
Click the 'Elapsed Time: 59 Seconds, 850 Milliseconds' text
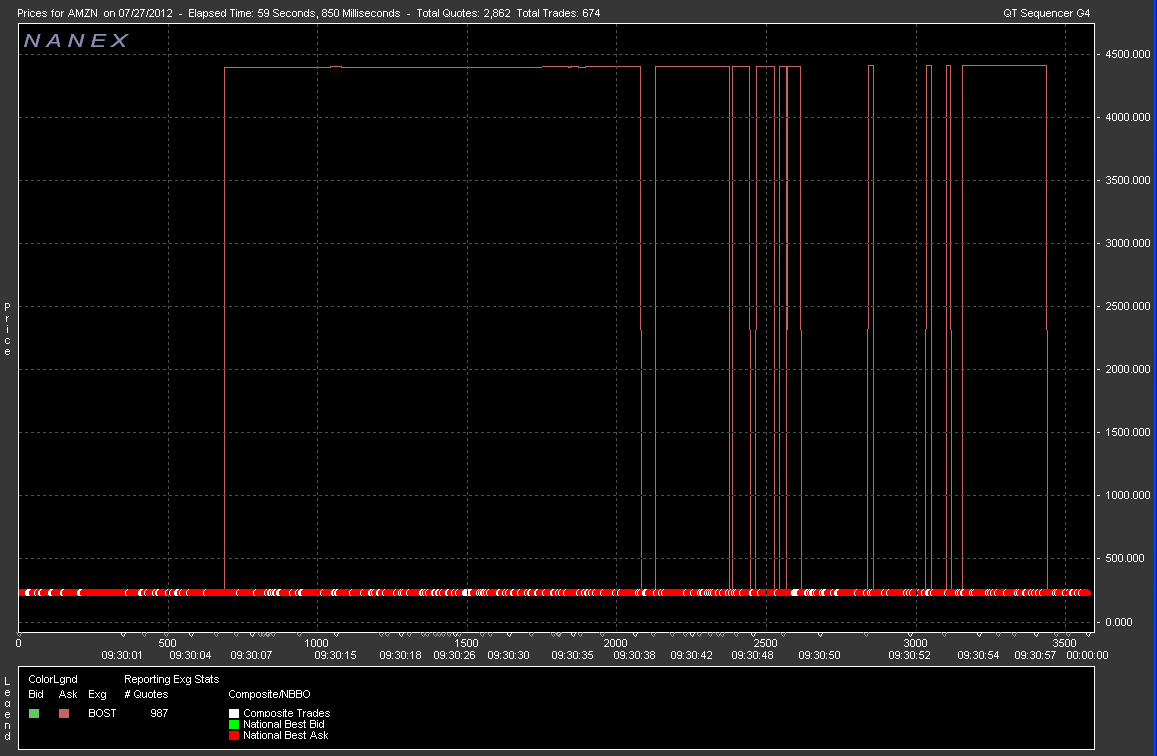point(294,13)
